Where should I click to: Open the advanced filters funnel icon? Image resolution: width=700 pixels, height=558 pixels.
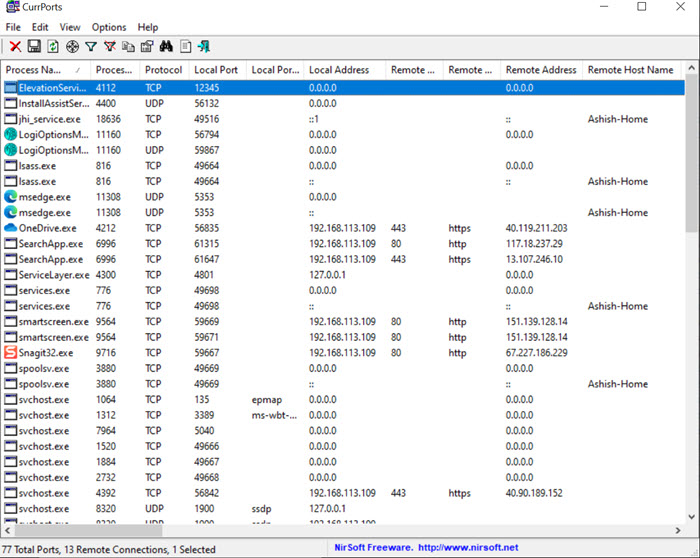point(91,46)
